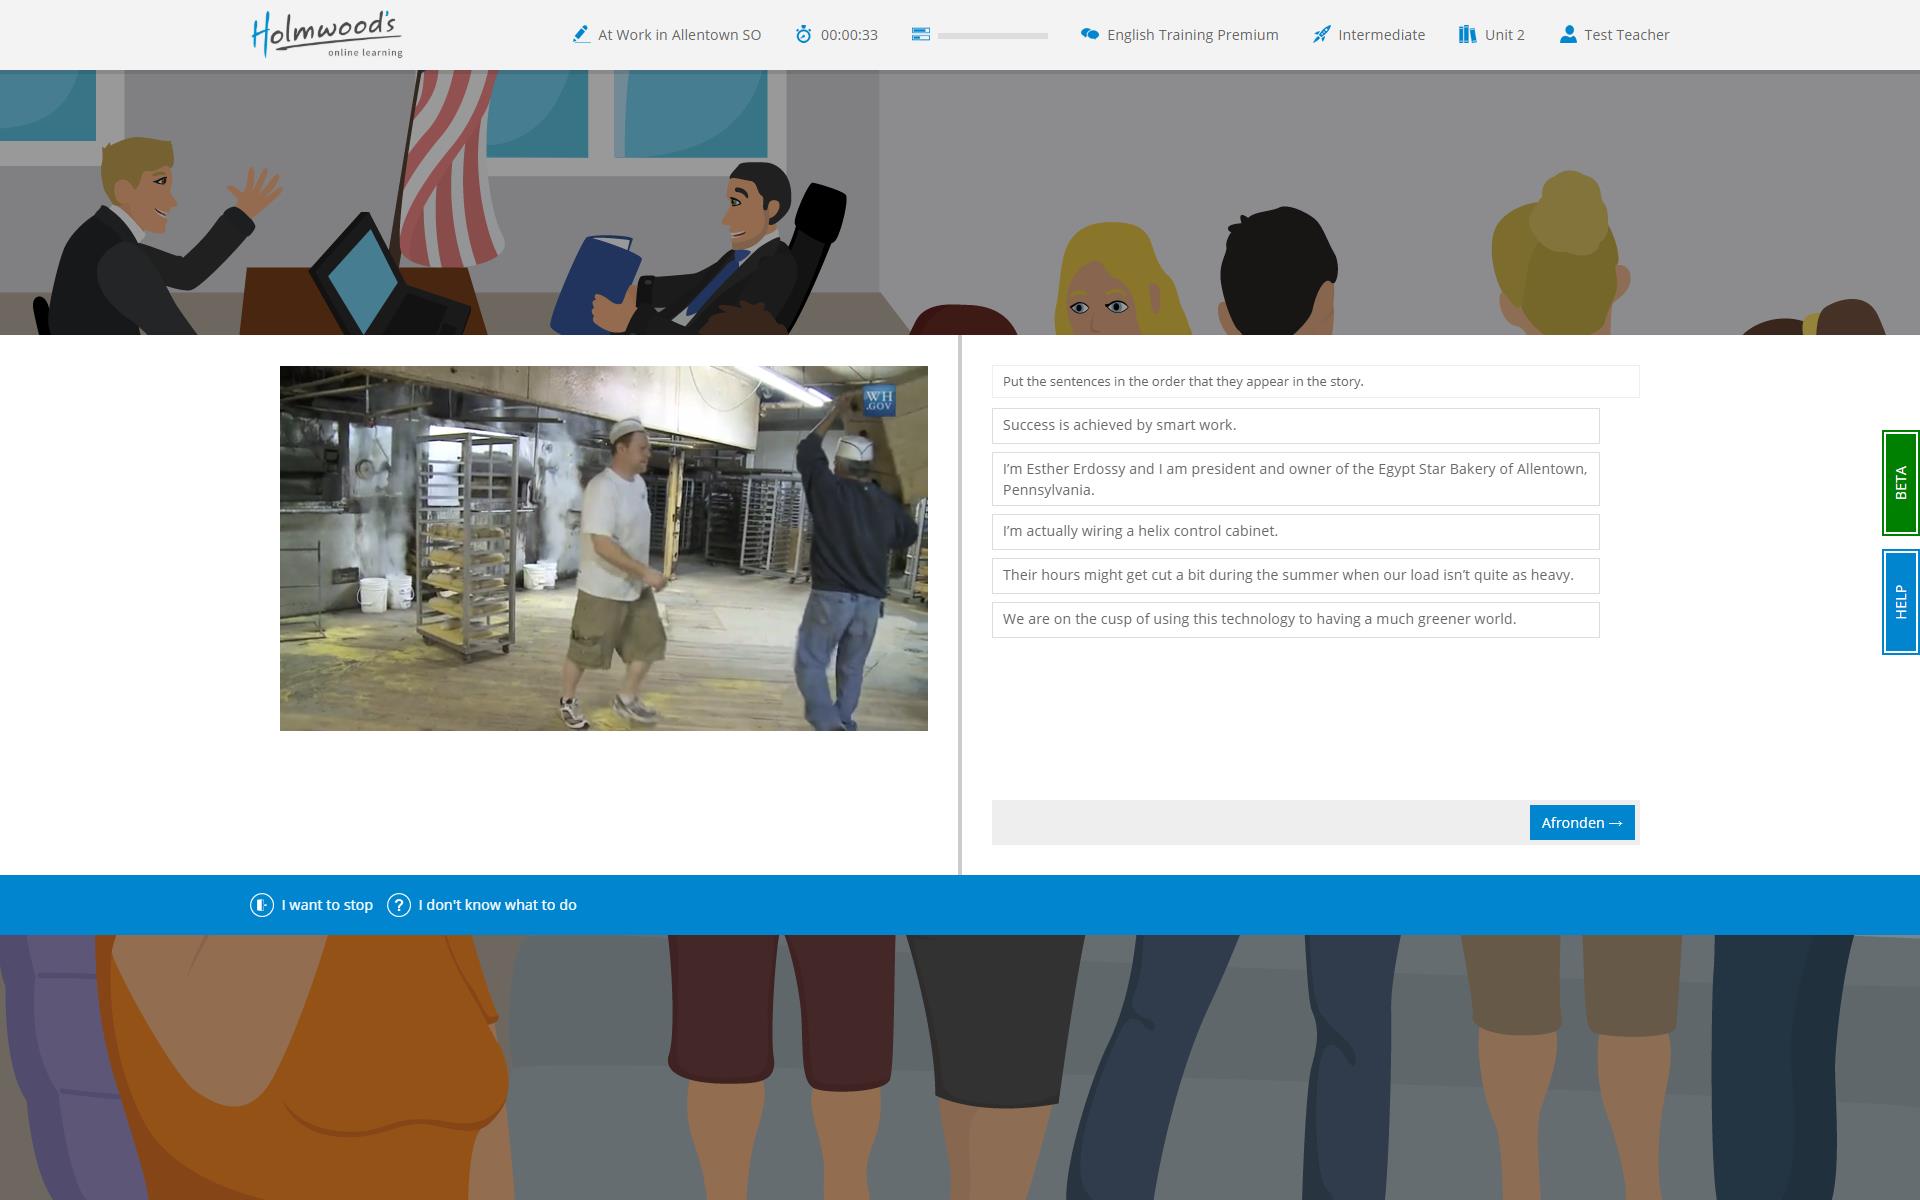Choose I want to stop
The height and width of the screenshot is (1200, 1920).
(327, 905)
